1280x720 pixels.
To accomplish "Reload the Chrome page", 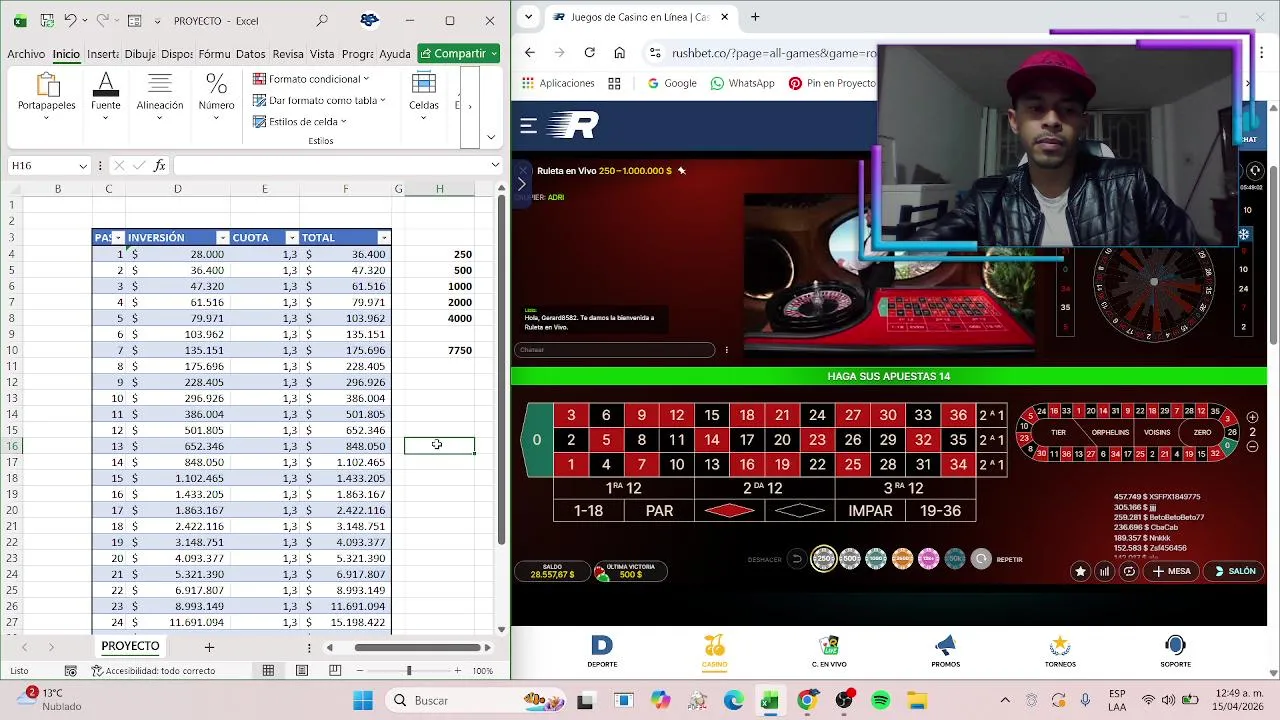I will [x=590, y=53].
